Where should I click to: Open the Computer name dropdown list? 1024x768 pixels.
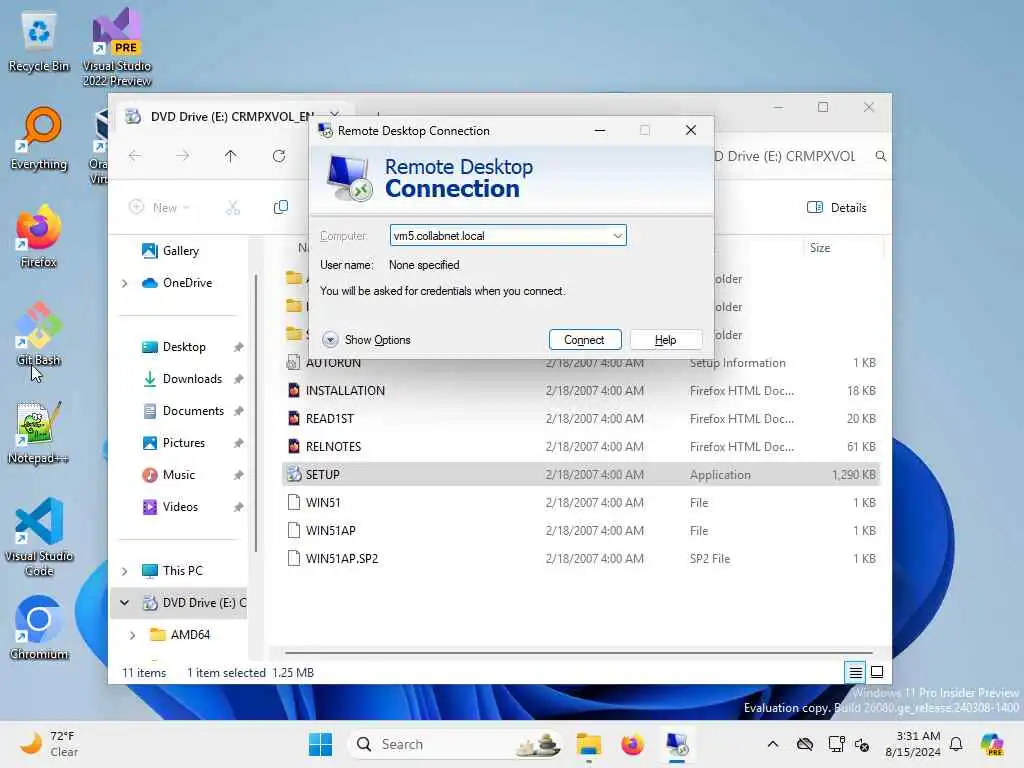[x=617, y=236]
